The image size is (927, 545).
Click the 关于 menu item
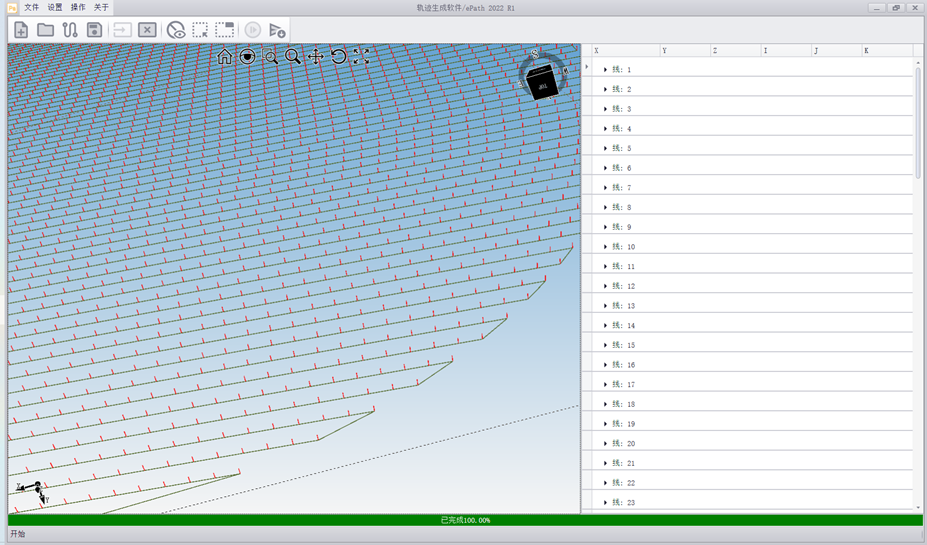click(101, 7)
